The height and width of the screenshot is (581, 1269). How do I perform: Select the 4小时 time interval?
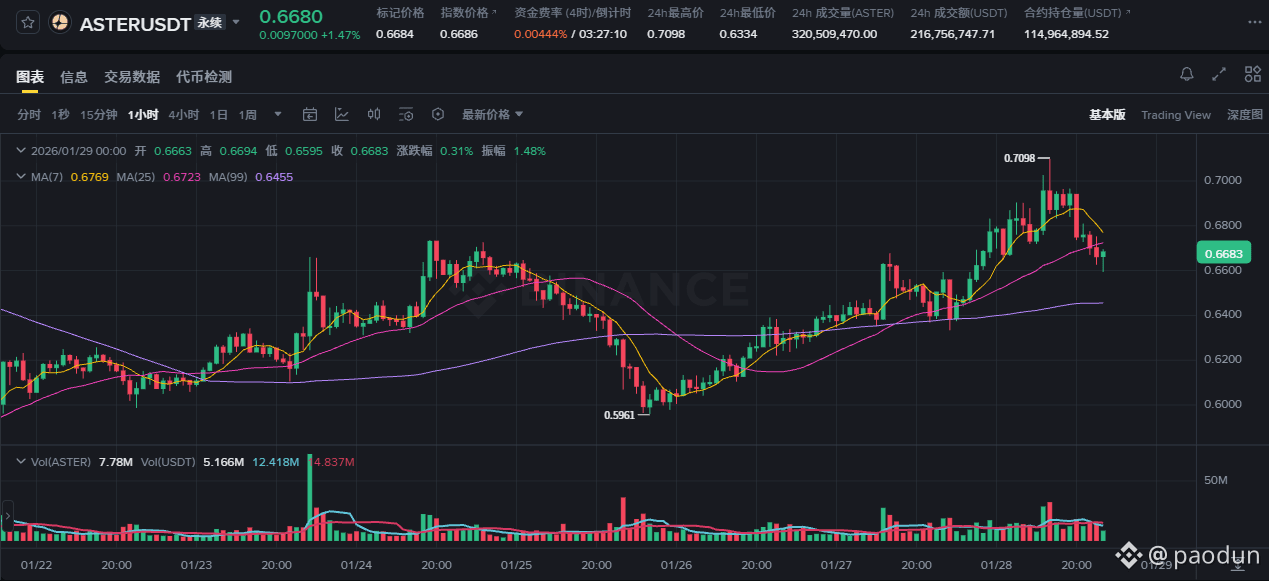(x=183, y=115)
